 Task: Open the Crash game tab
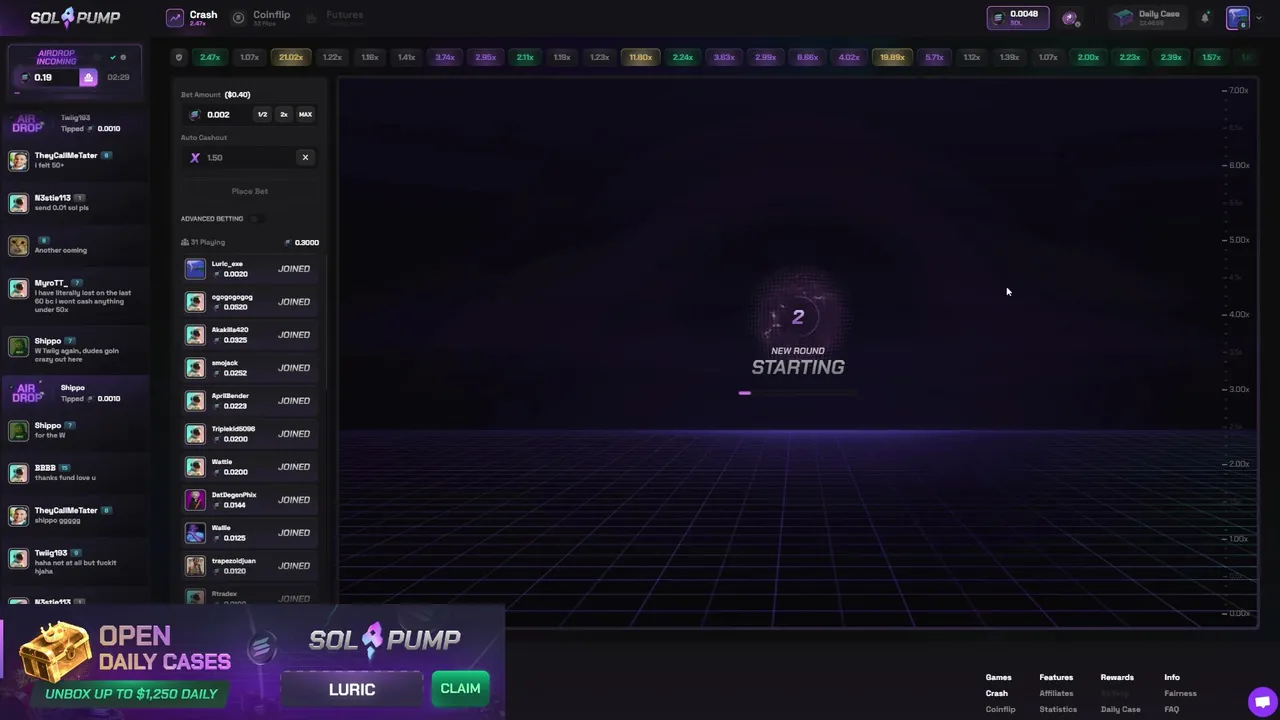pyautogui.click(x=192, y=17)
